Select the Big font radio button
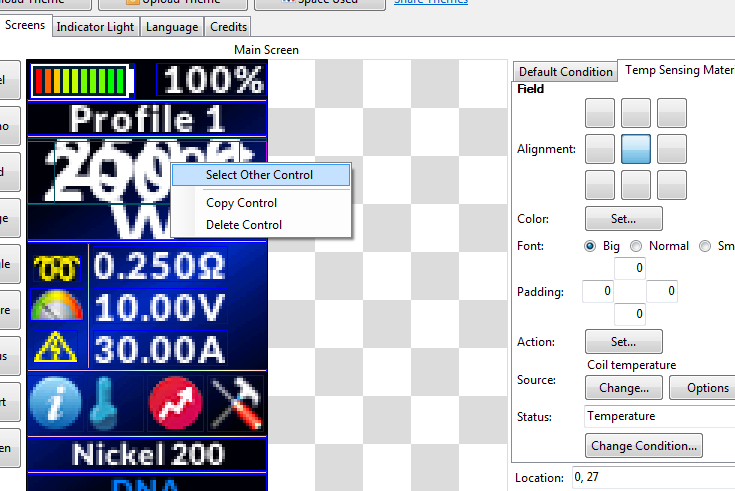 pyautogui.click(x=590, y=246)
